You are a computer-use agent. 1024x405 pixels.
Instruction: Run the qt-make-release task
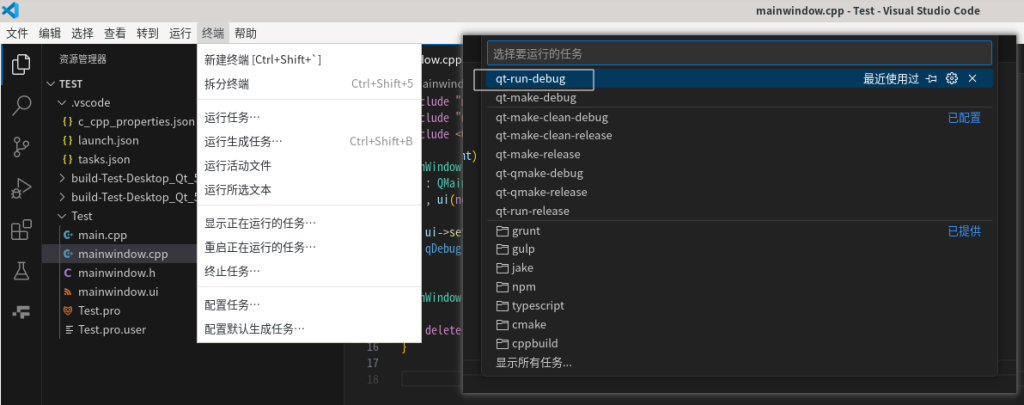coord(538,155)
